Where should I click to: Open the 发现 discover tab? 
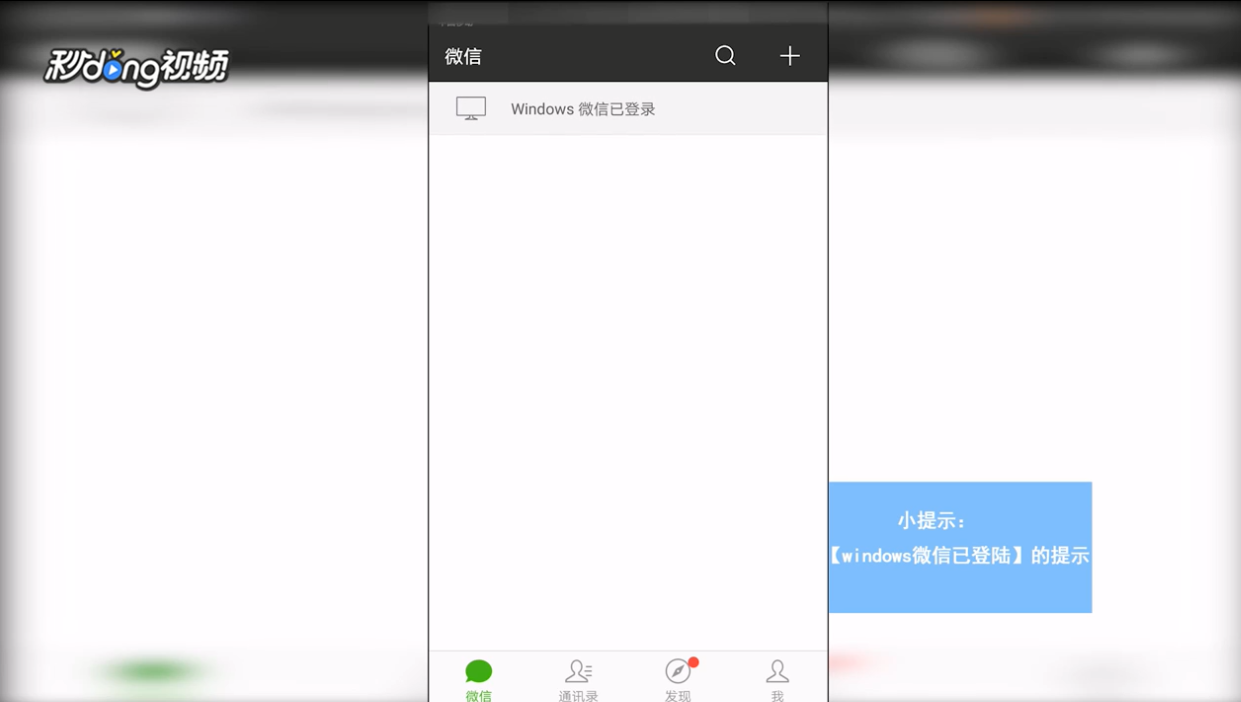click(678, 680)
